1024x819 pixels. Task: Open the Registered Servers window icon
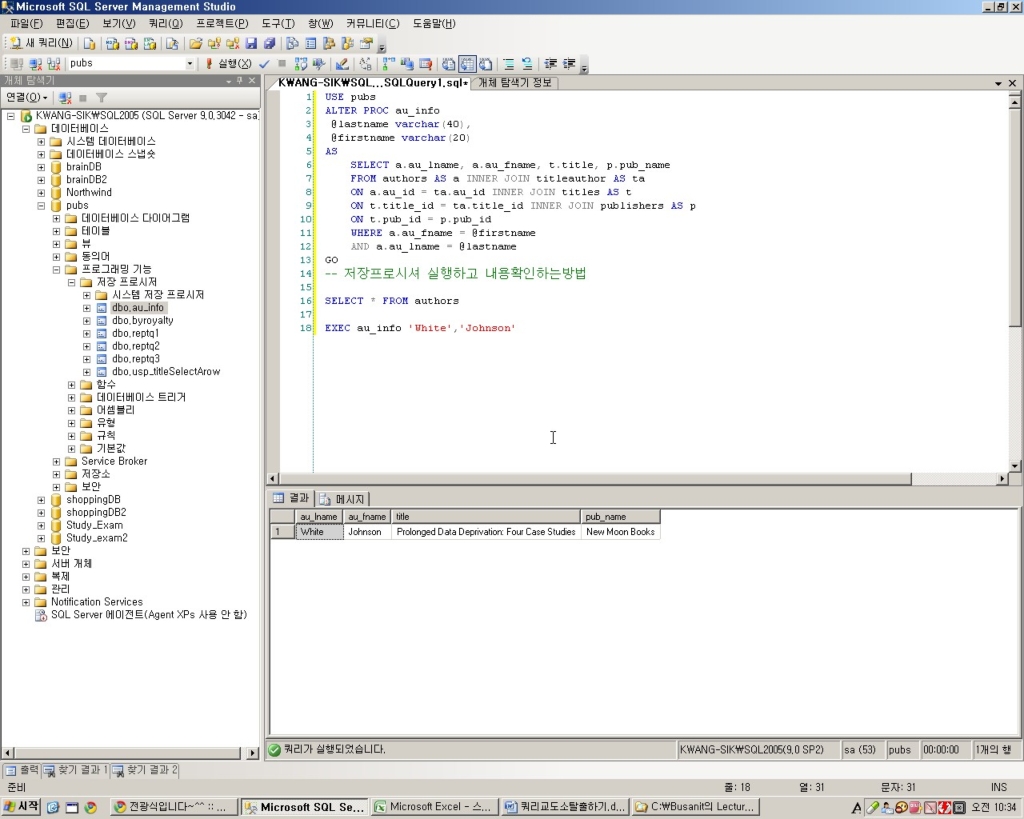[x=293, y=44]
